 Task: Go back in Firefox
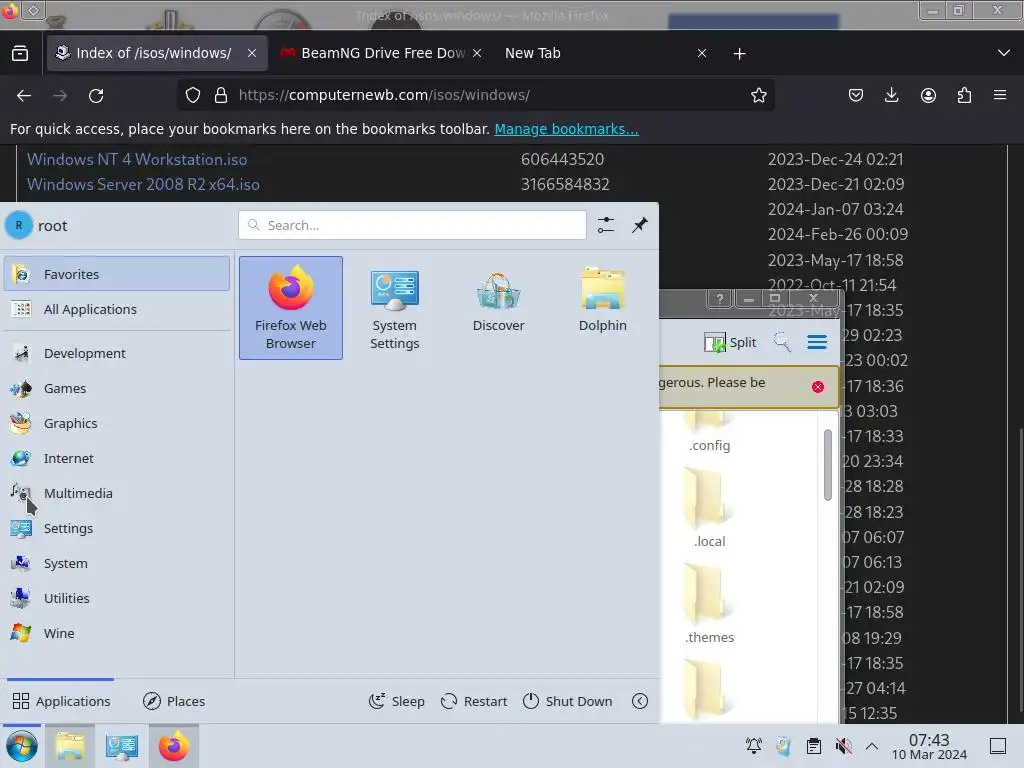pos(24,95)
